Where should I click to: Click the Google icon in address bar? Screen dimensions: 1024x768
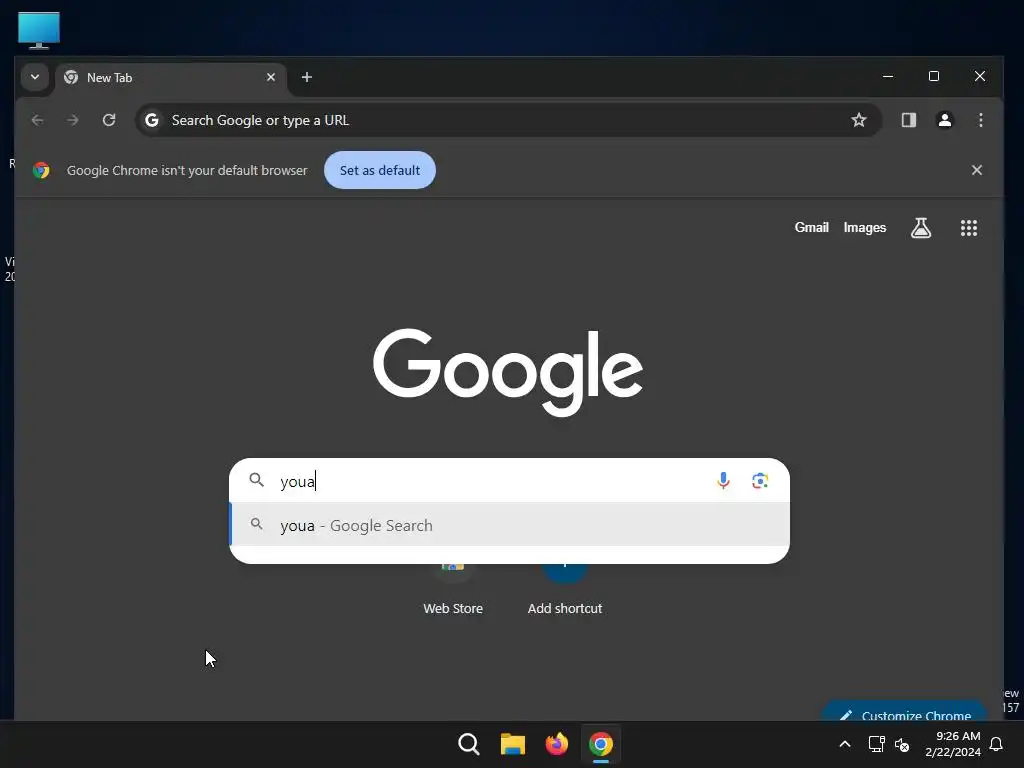152,120
